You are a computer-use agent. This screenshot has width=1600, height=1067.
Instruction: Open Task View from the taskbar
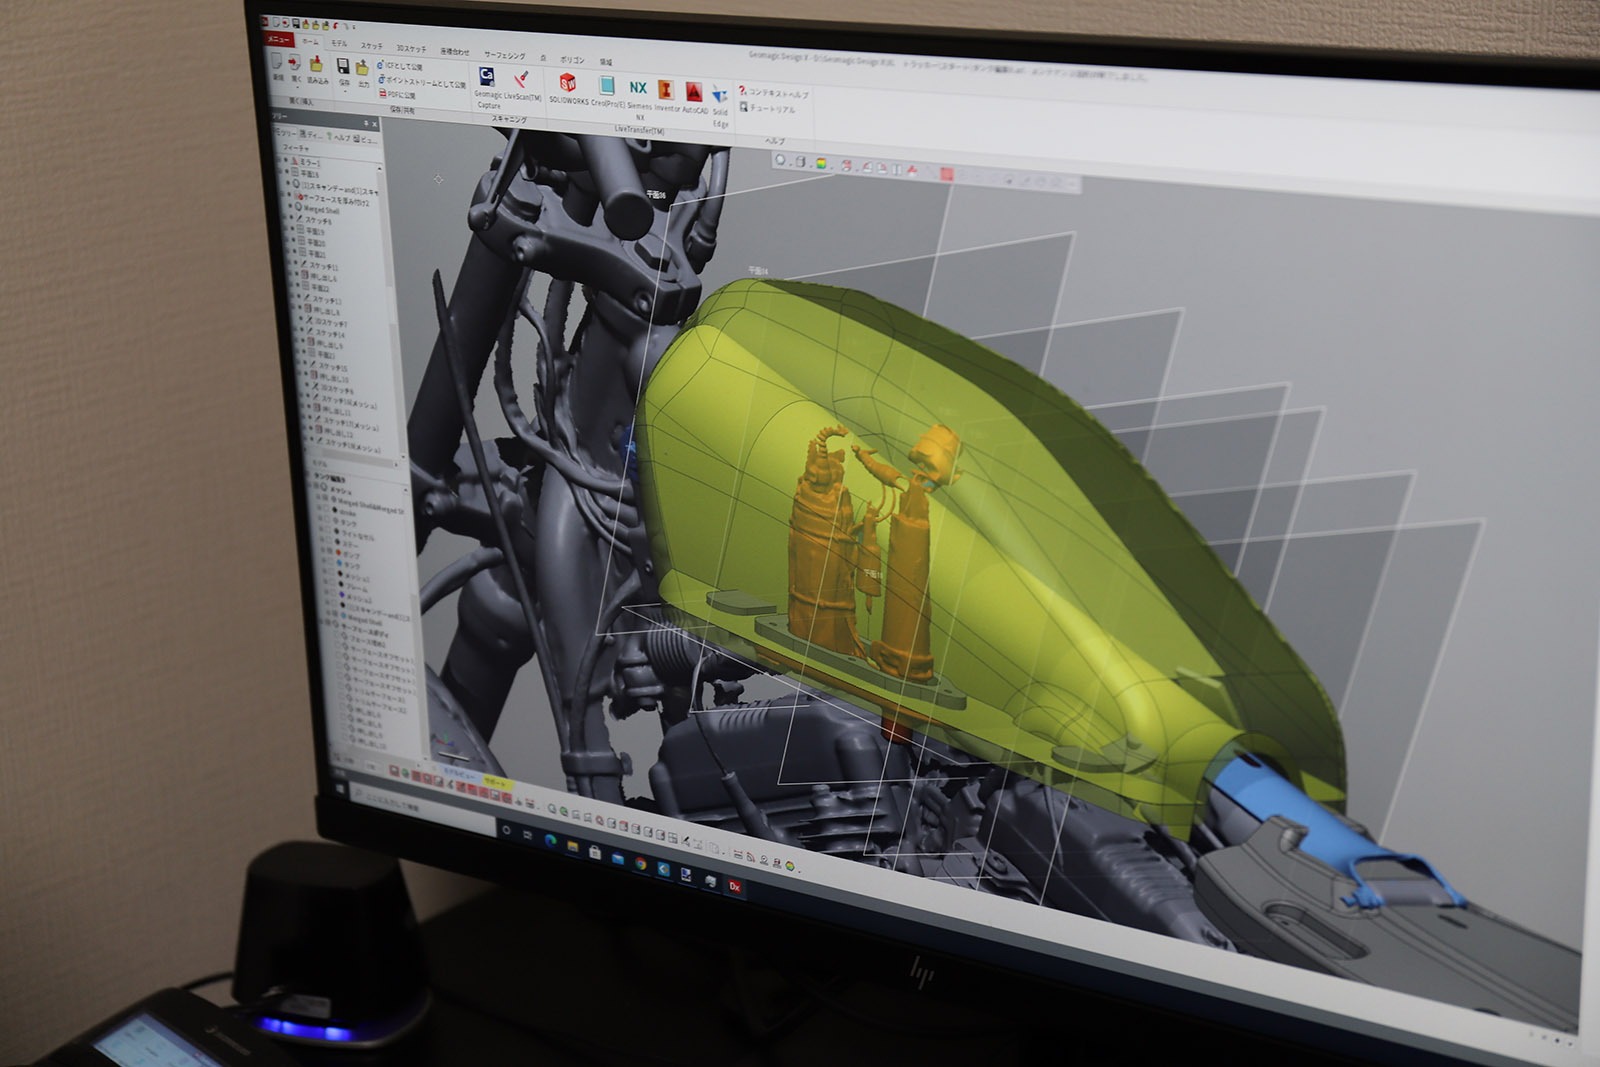527,835
